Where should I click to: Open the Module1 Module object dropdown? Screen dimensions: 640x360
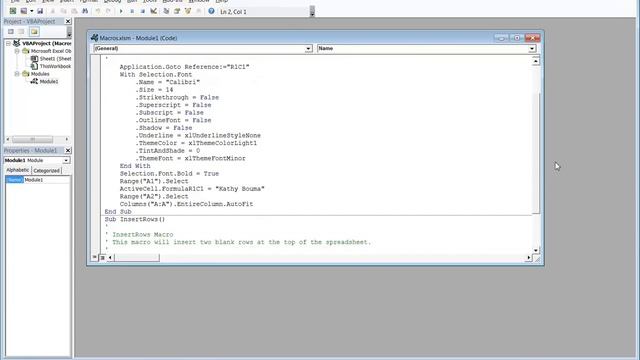coord(66,160)
